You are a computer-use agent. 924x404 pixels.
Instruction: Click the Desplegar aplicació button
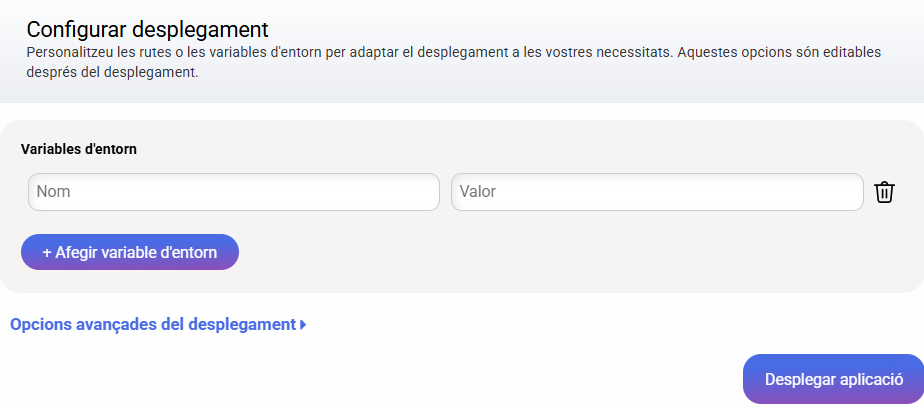tap(834, 379)
